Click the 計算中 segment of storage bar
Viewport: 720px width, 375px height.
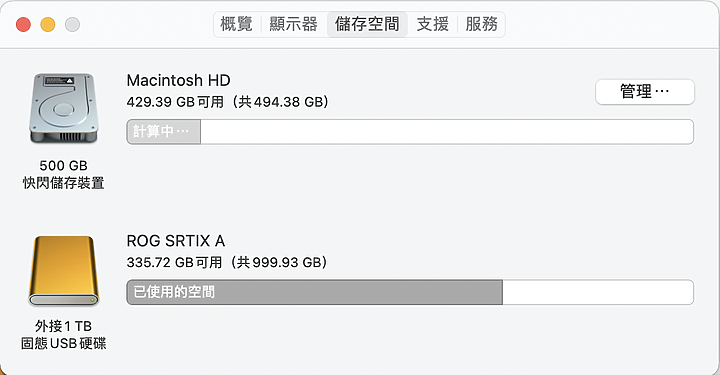pyautogui.click(x=163, y=132)
